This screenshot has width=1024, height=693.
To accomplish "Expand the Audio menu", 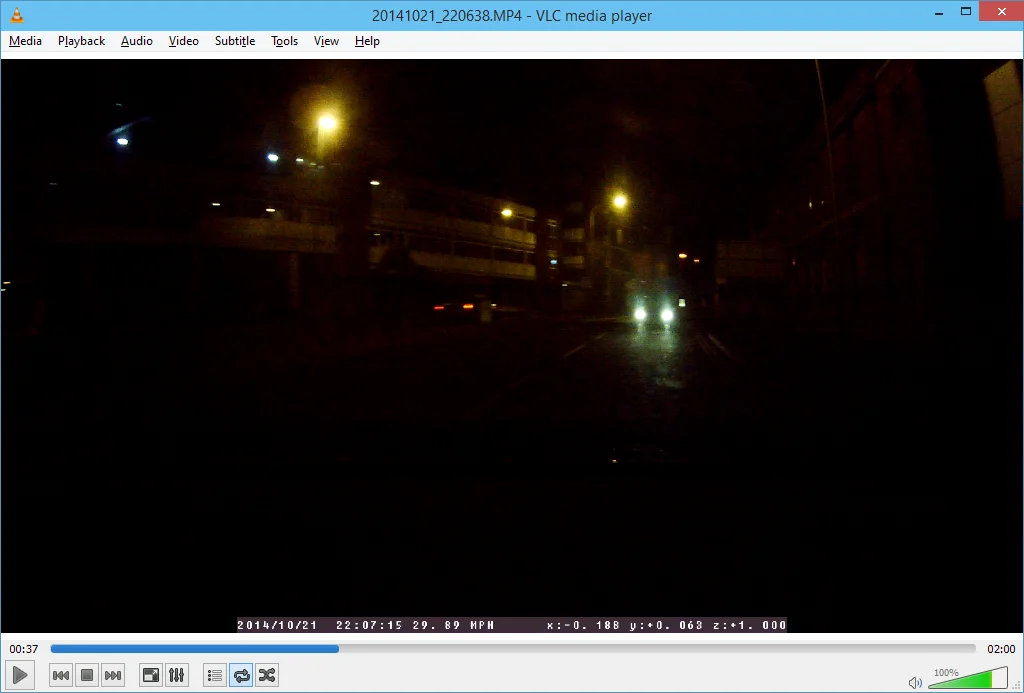I will [x=136, y=41].
